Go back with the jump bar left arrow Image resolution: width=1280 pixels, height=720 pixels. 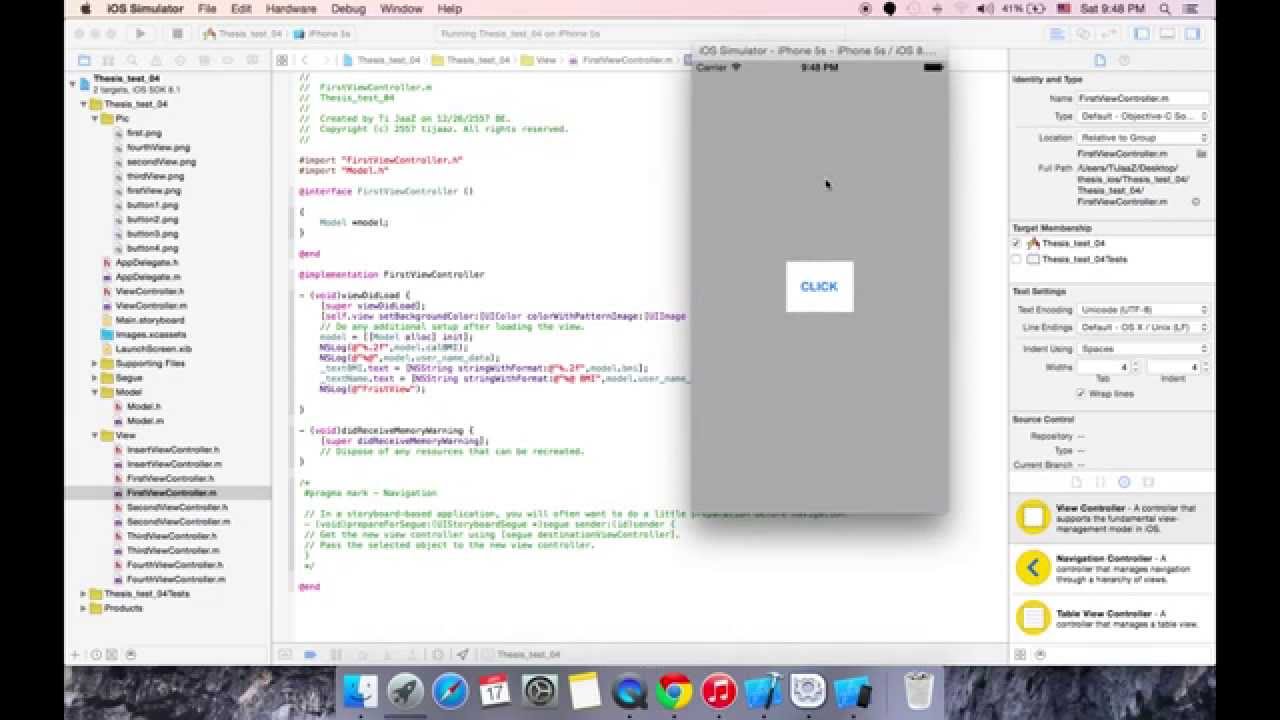point(305,60)
